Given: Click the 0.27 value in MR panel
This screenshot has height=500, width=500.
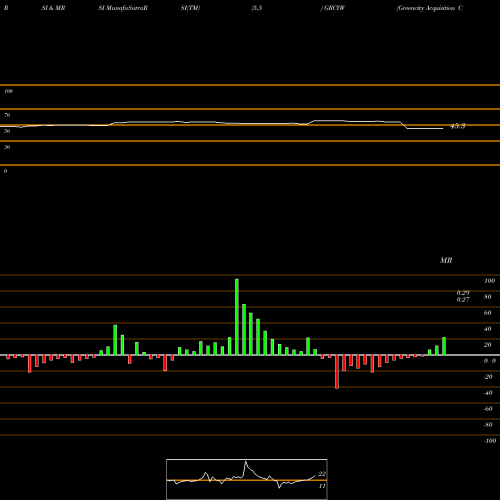Looking at the screenshot, I should pos(463,299).
